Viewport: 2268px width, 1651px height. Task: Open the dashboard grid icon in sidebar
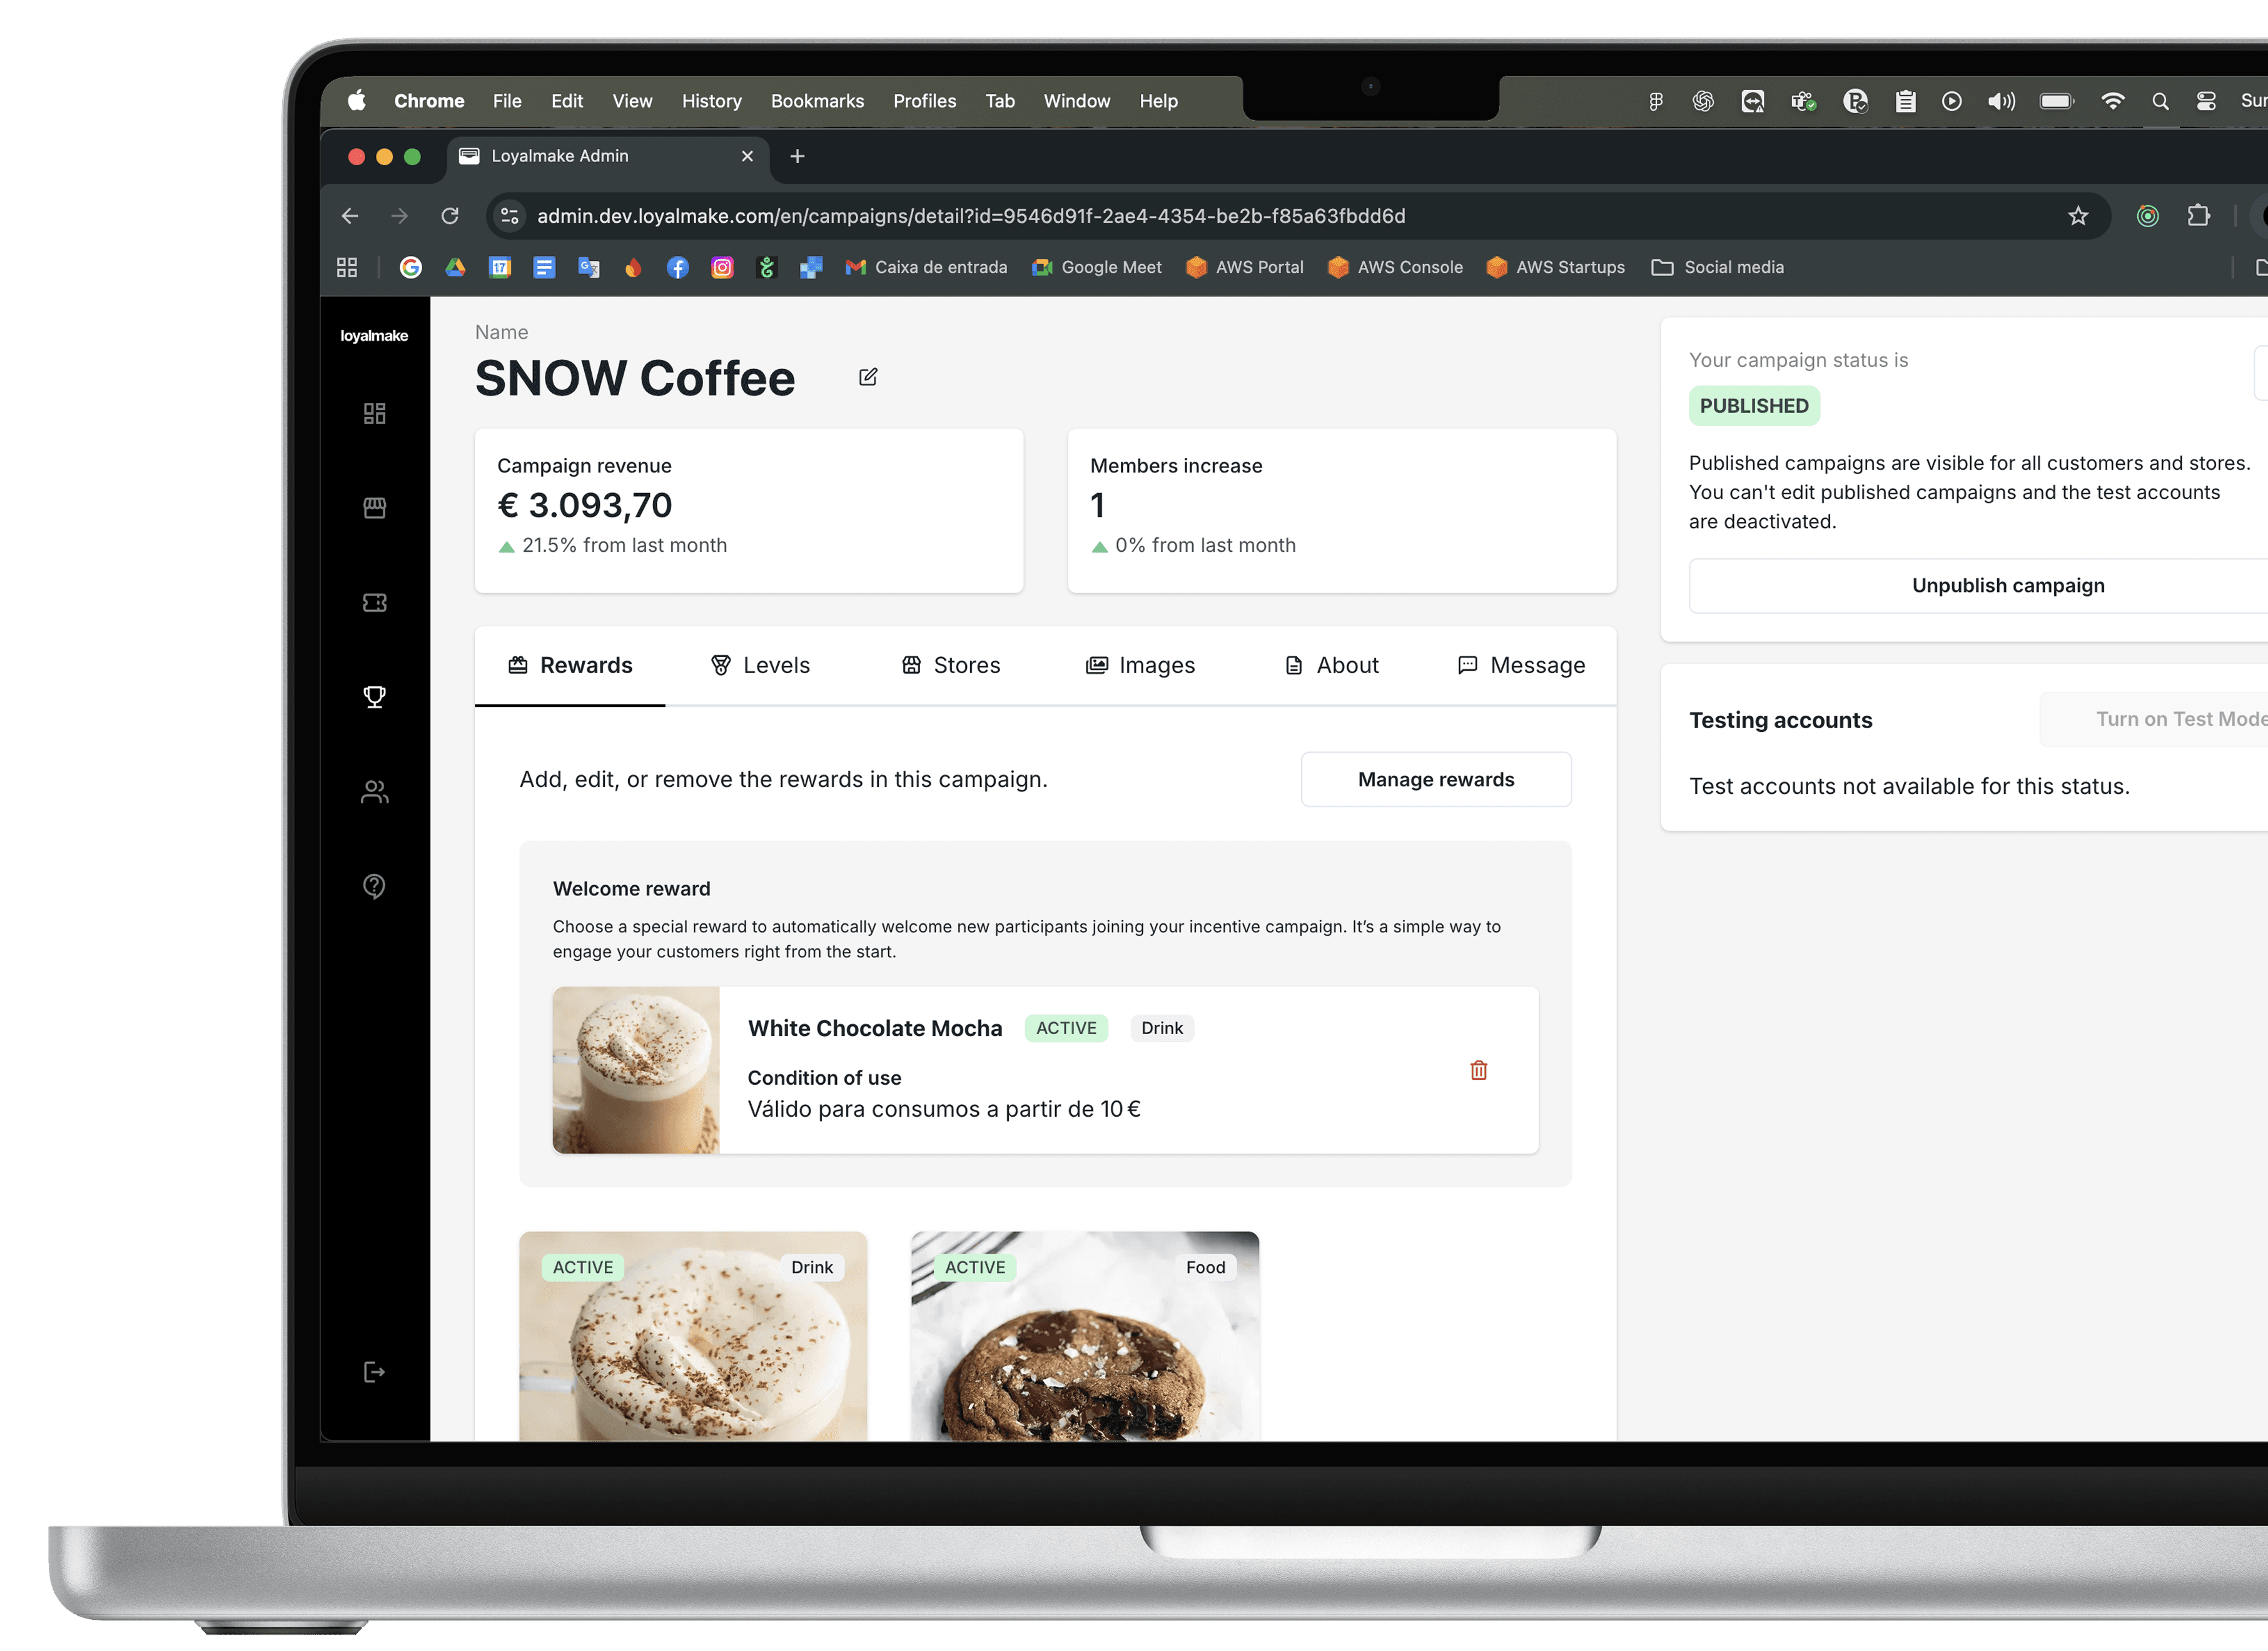(x=374, y=413)
